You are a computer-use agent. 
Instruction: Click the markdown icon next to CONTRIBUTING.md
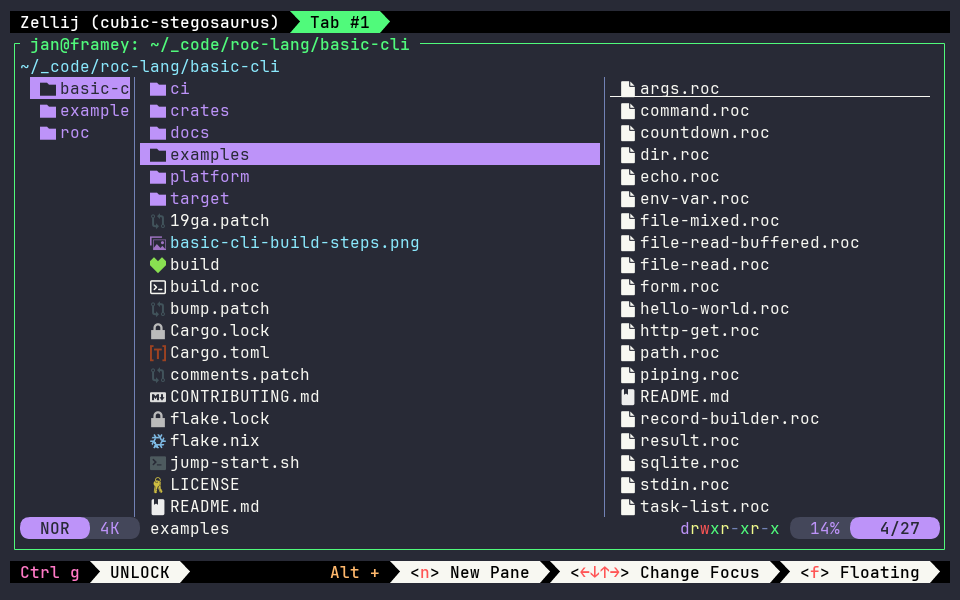(x=157, y=397)
